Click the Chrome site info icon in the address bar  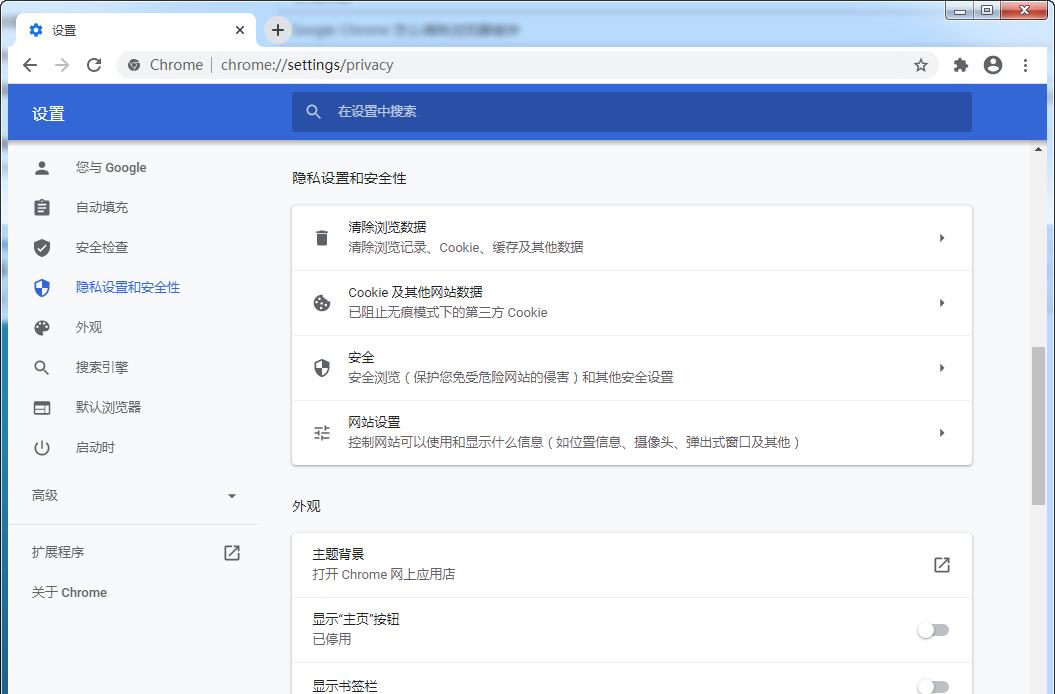(134, 65)
